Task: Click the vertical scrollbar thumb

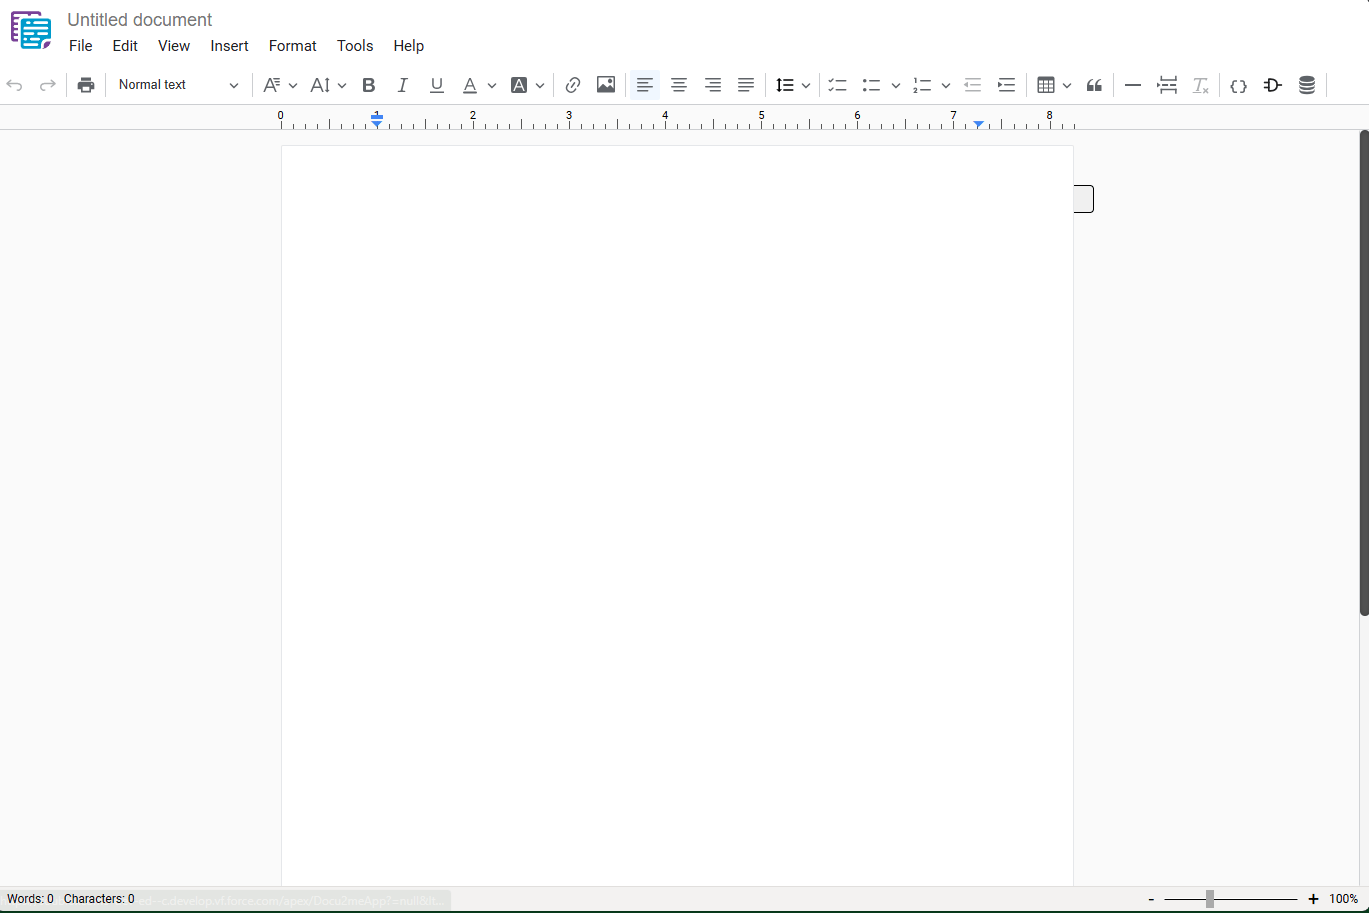Action: 1364,373
